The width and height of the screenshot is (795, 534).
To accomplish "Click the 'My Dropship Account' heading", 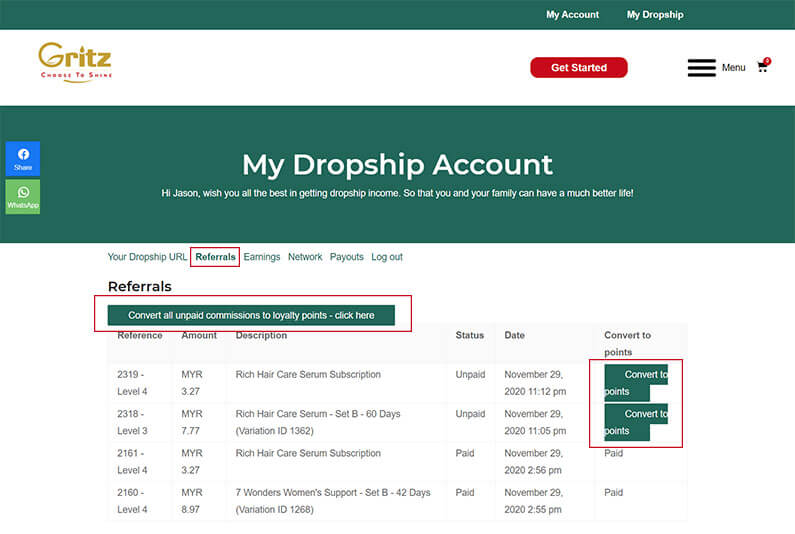I will (x=397, y=165).
